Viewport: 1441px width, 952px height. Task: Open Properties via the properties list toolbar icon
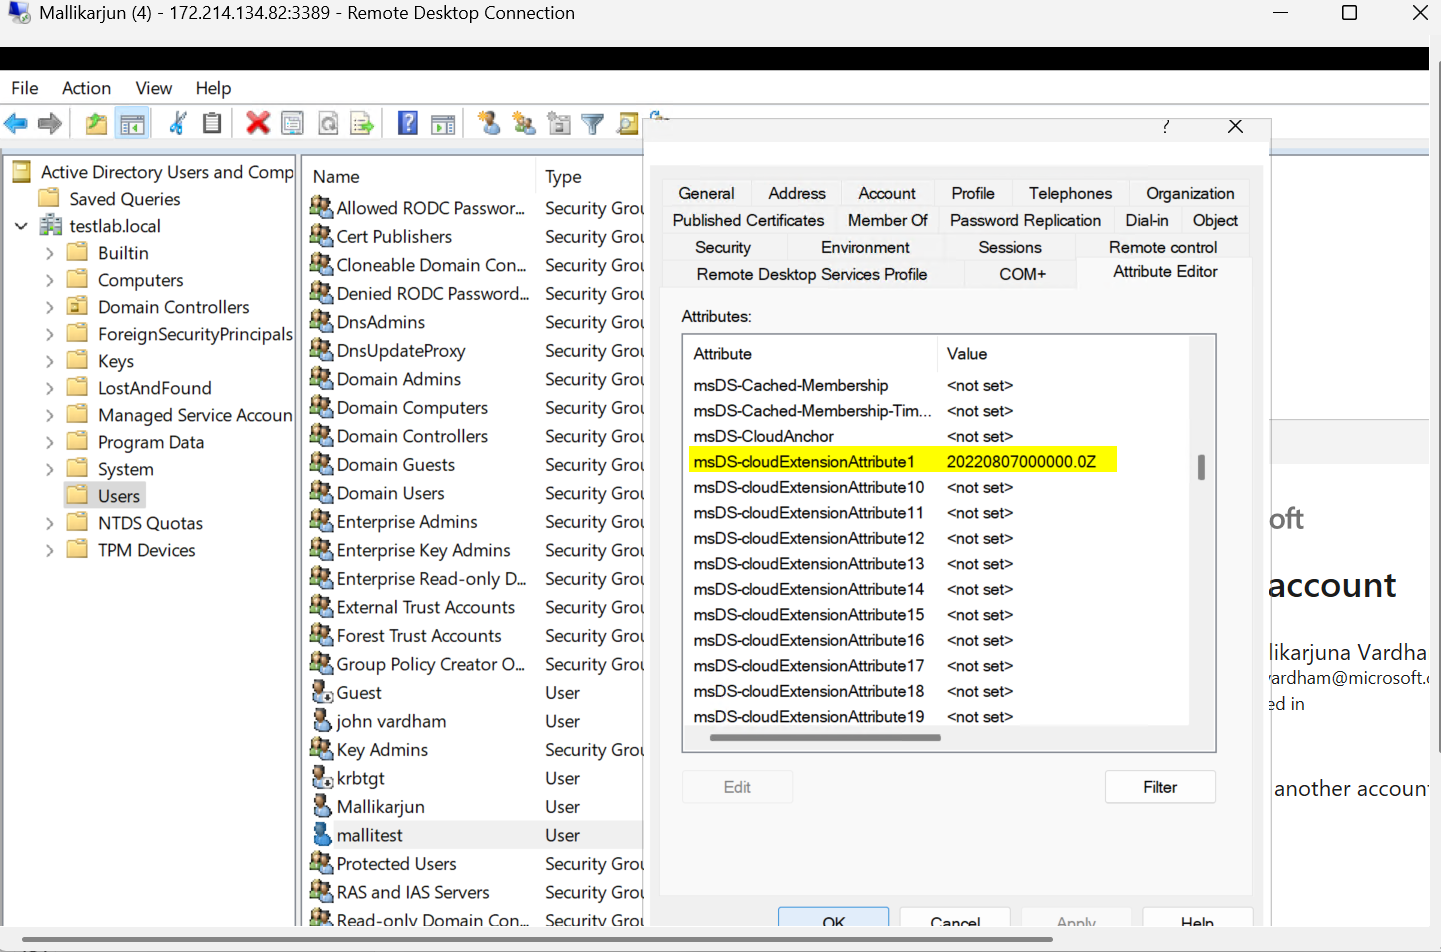tap(292, 122)
